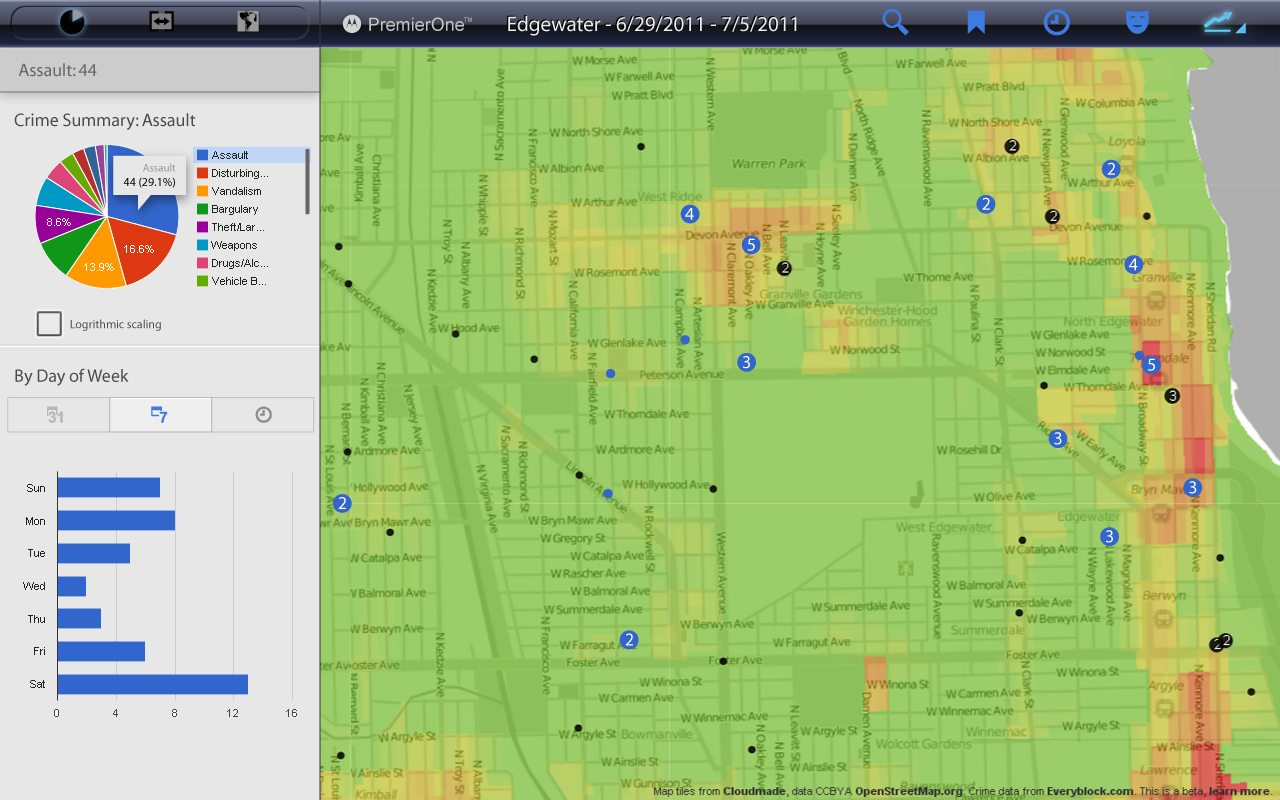Click the 2 cluster marker near Hollywood Ave

(342, 503)
